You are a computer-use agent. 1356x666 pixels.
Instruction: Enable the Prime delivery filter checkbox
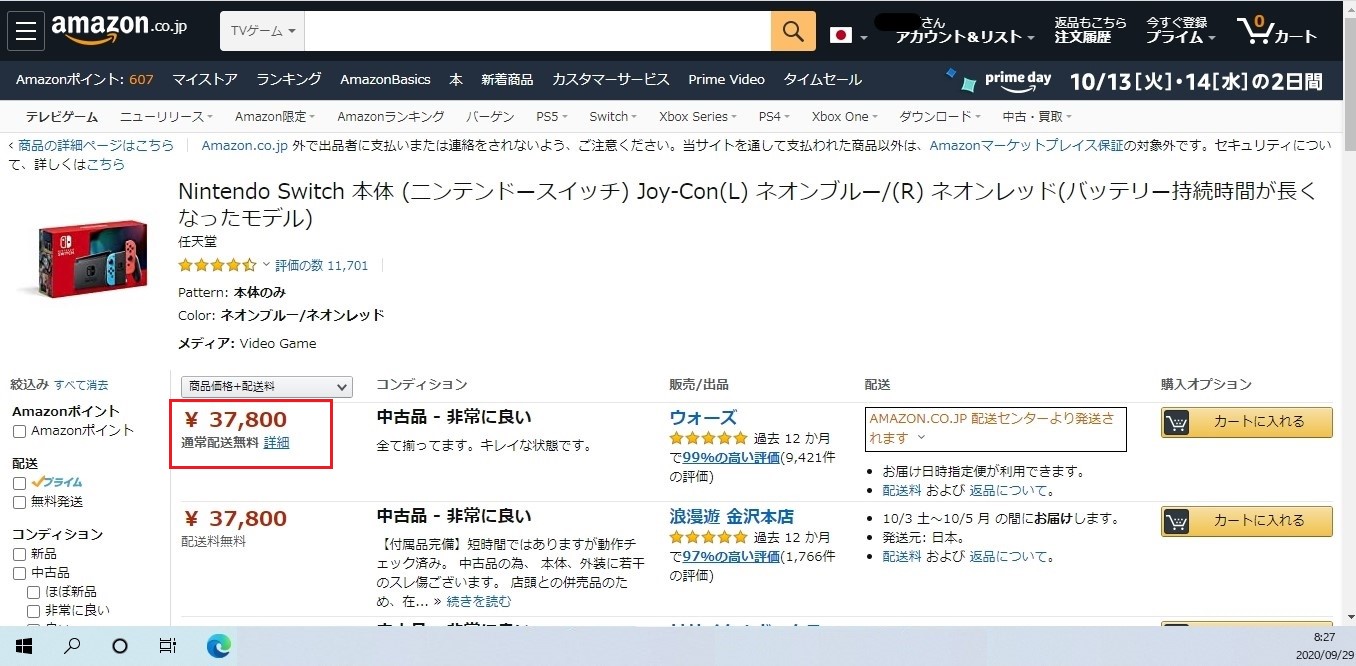click(x=19, y=483)
